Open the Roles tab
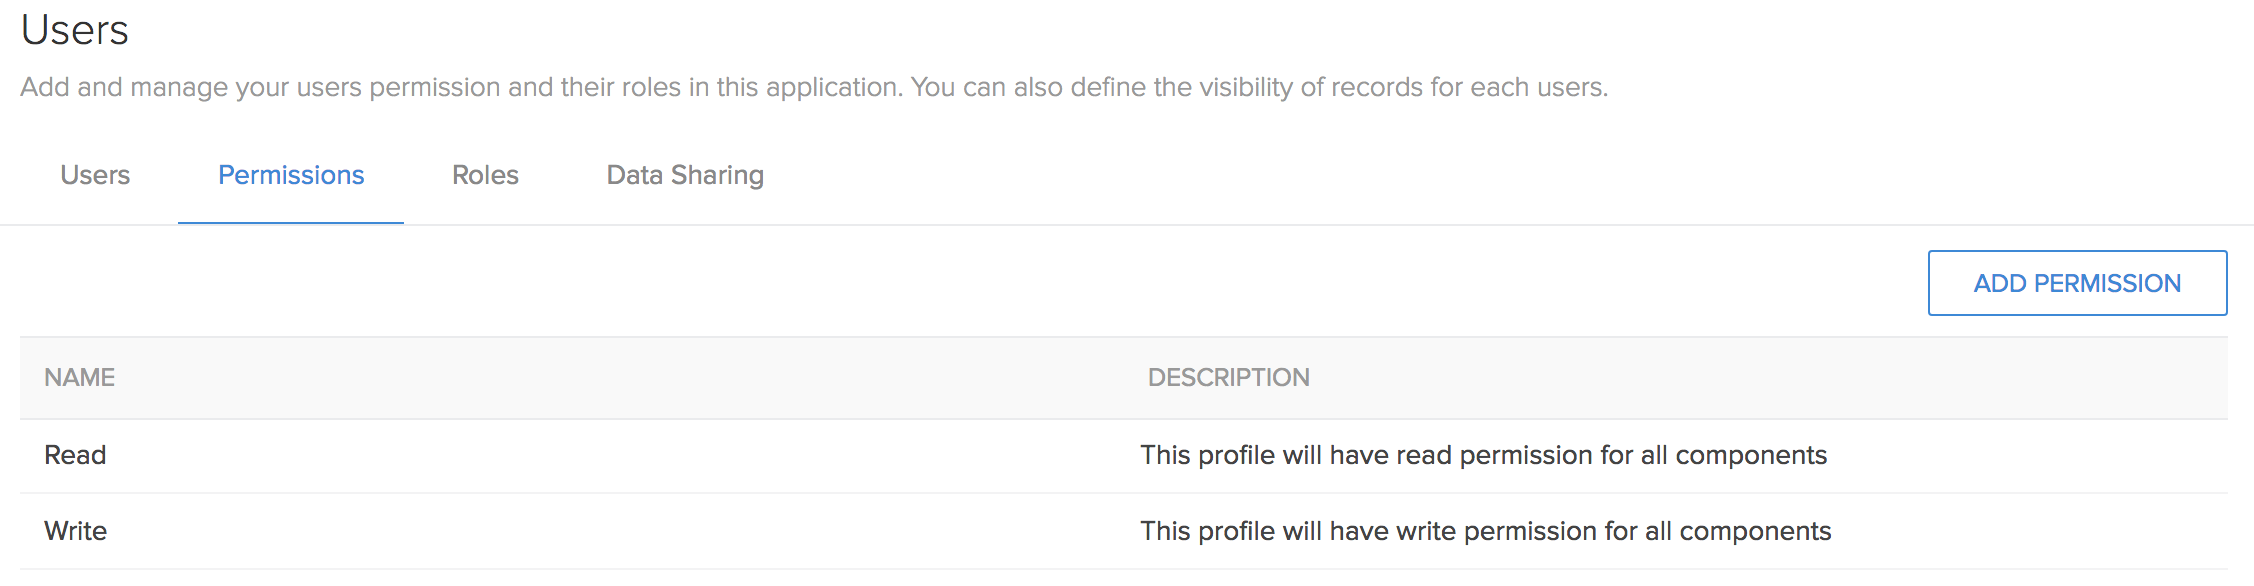The width and height of the screenshot is (2254, 586). [485, 175]
